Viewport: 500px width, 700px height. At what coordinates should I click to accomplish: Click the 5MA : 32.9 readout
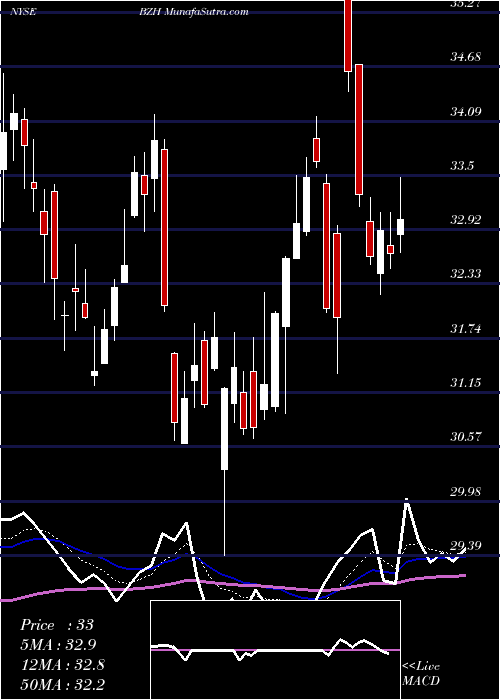coord(58,645)
